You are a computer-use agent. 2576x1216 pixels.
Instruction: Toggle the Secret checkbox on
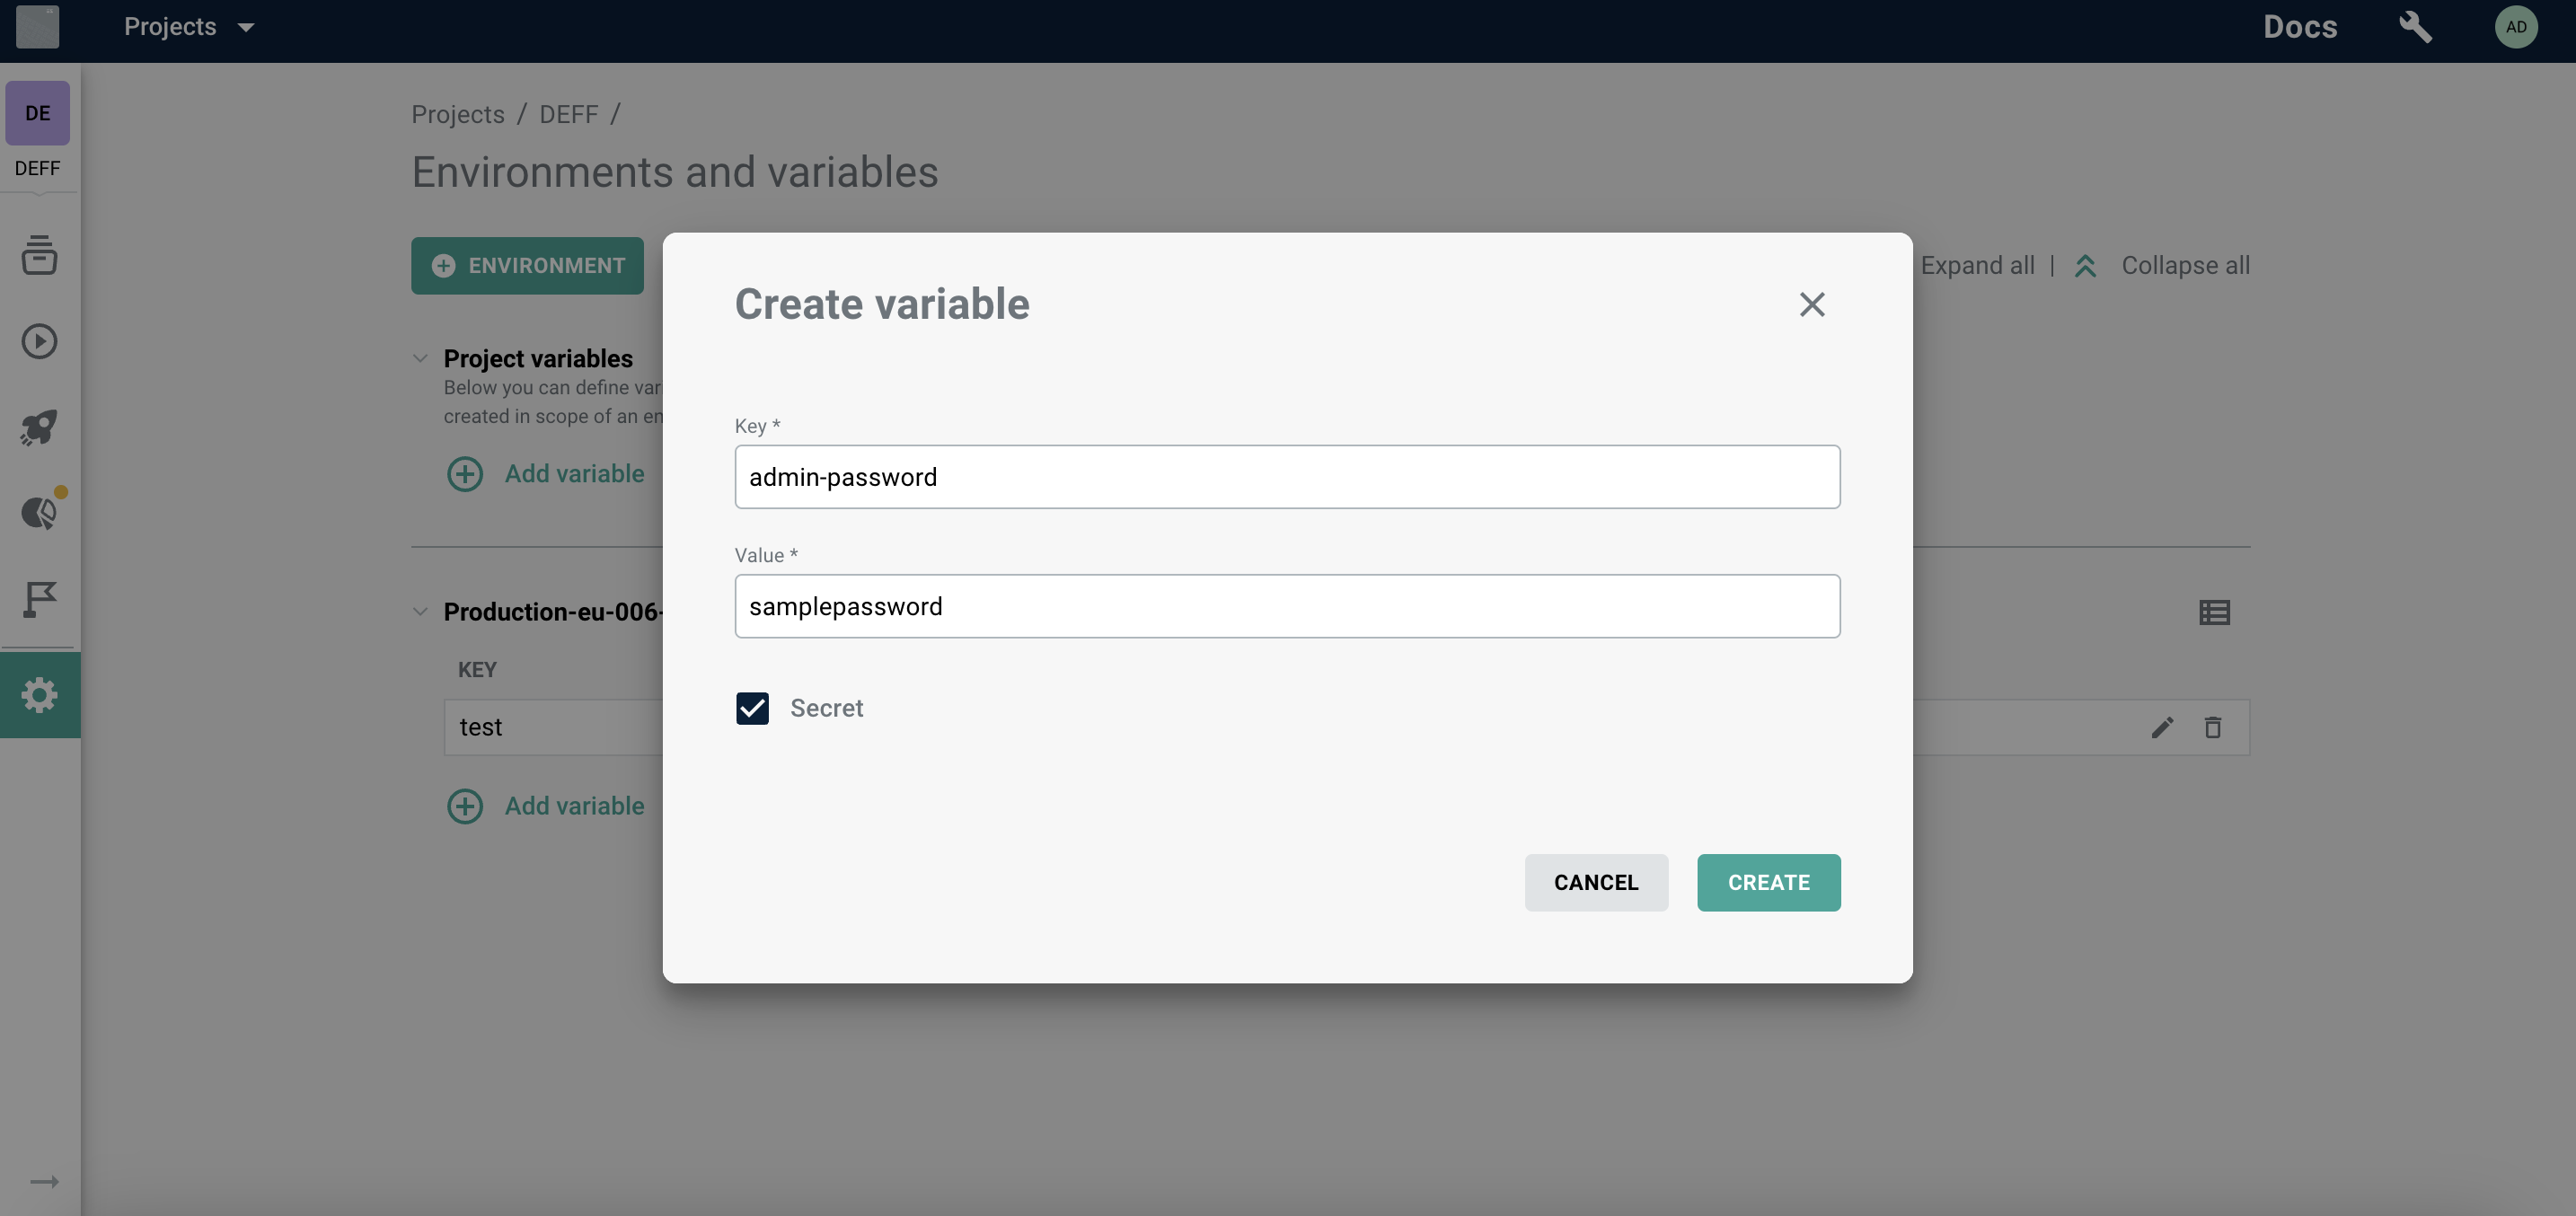[751, 707]
